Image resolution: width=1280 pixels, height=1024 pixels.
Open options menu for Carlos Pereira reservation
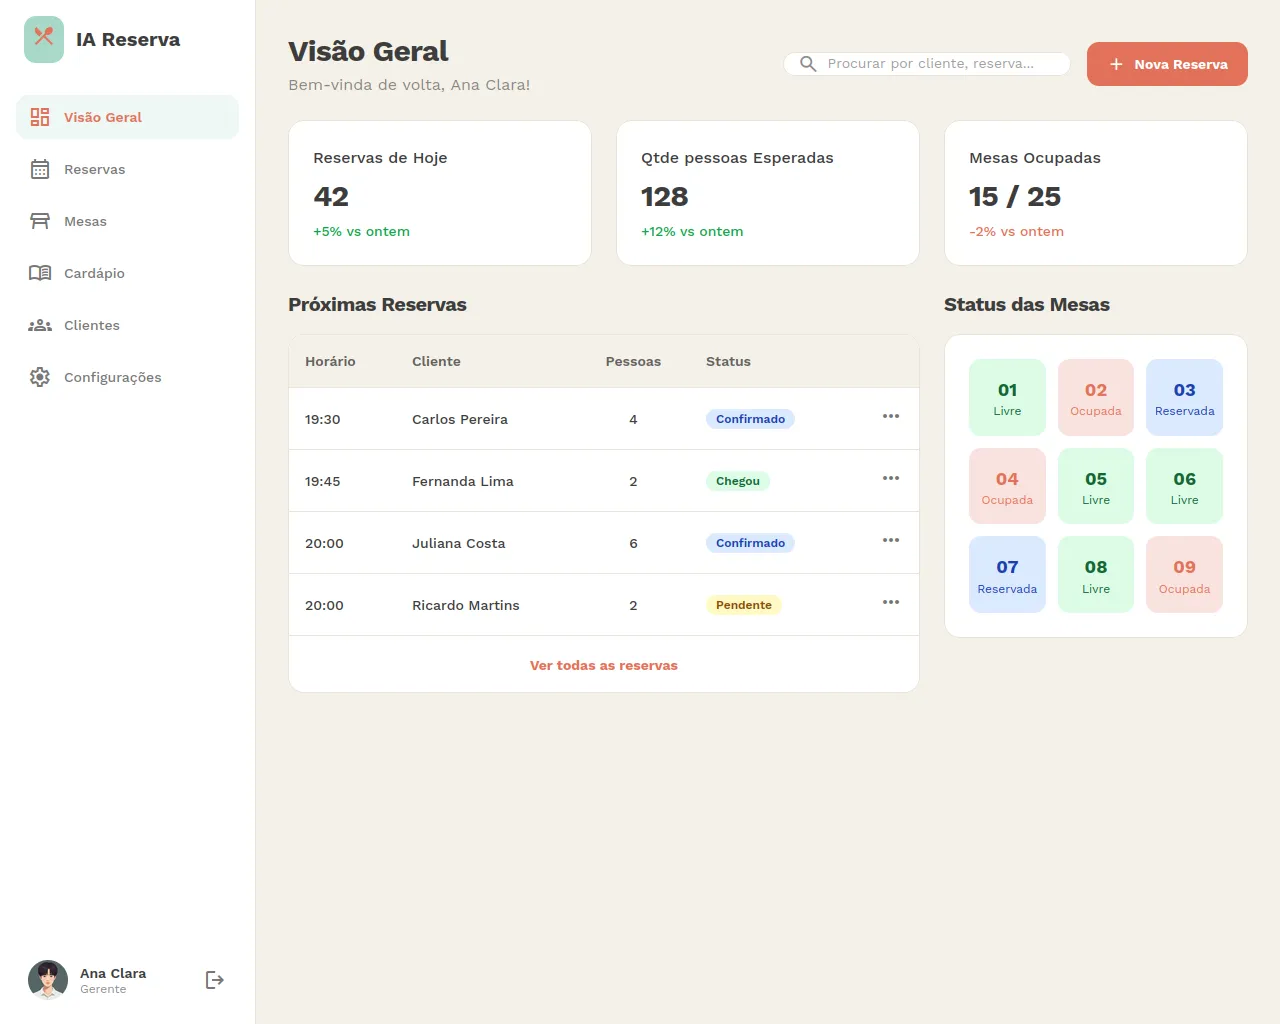tap(890, 417)
